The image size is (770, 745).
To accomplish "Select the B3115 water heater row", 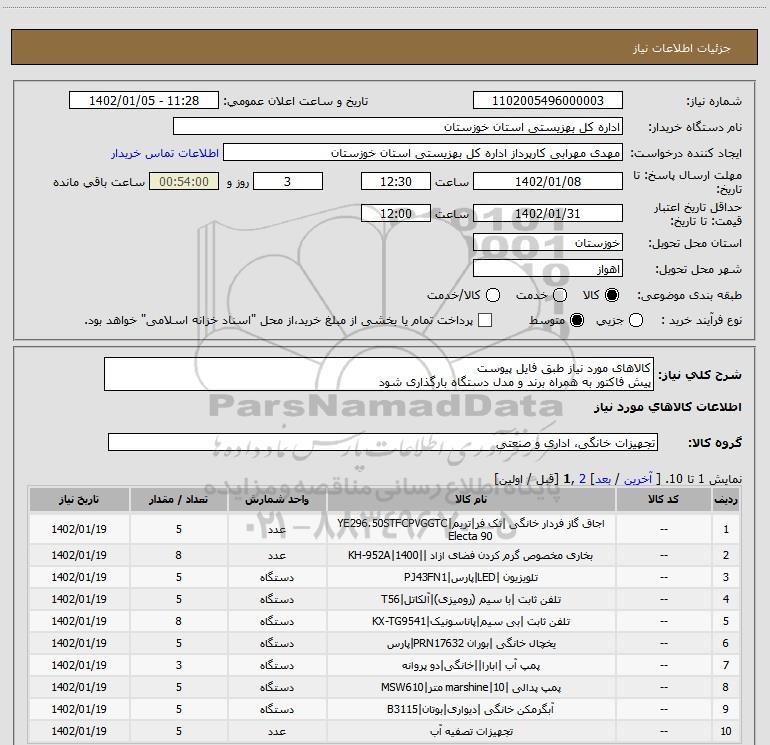I will click(x=385, y=709).
